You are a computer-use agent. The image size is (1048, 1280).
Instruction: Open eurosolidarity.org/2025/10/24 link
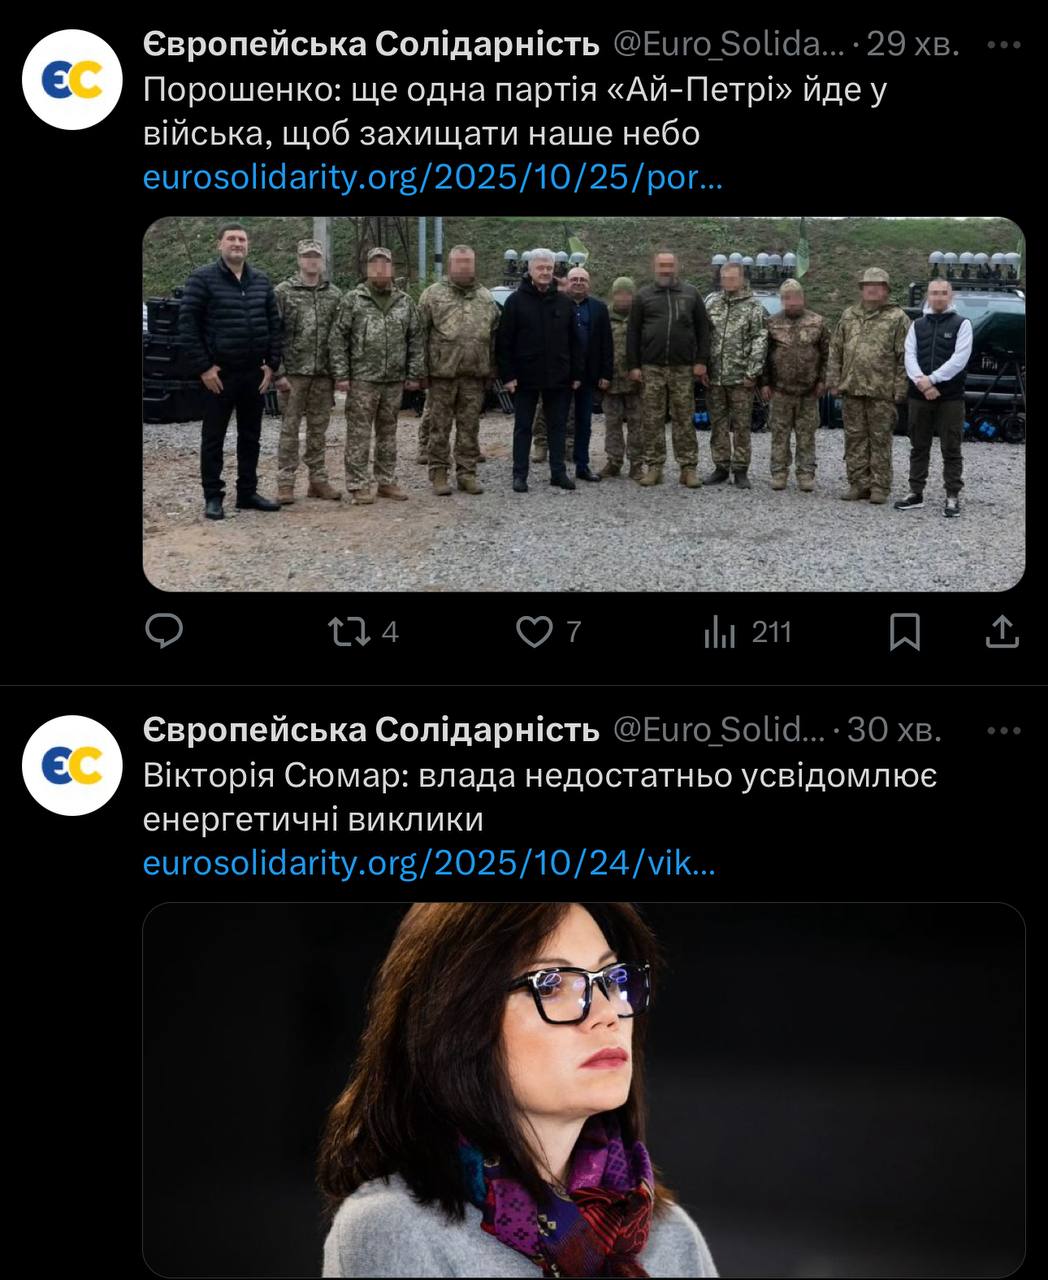(429, 863)
